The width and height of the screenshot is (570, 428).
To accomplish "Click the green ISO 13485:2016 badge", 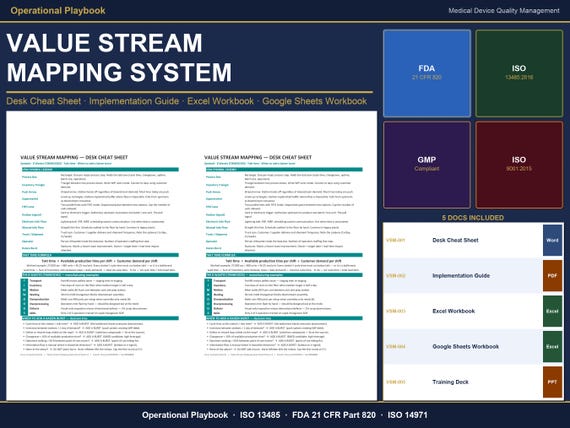I will tap(519, 73).
